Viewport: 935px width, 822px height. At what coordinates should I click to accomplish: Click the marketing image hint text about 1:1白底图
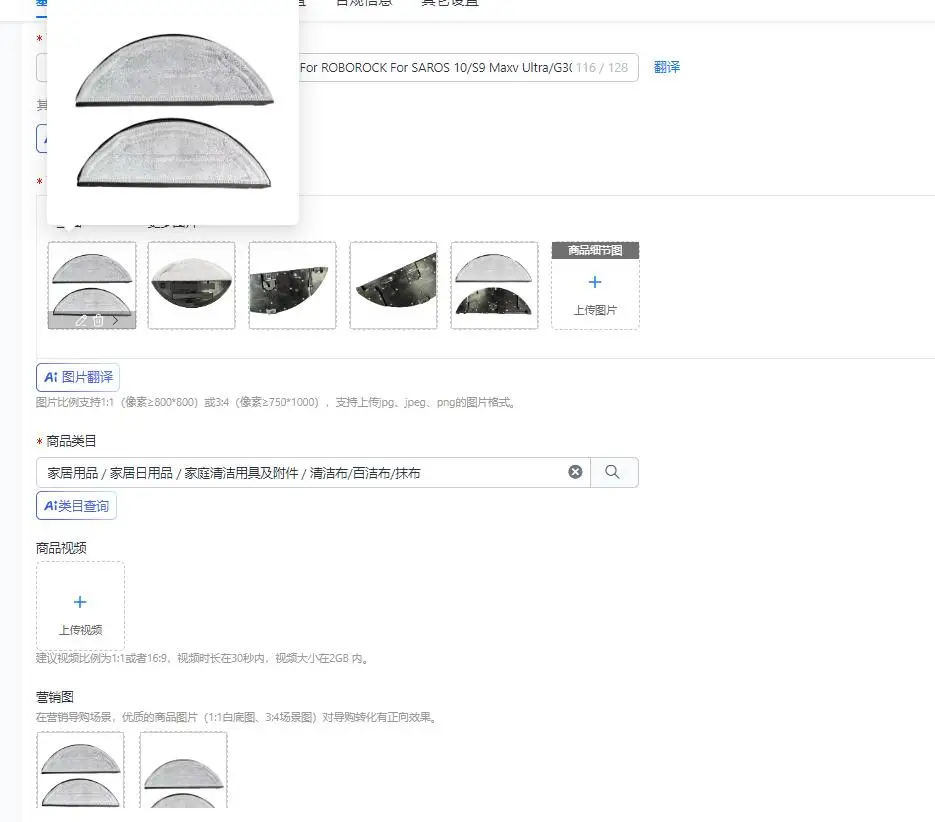[x=237, y=717]
